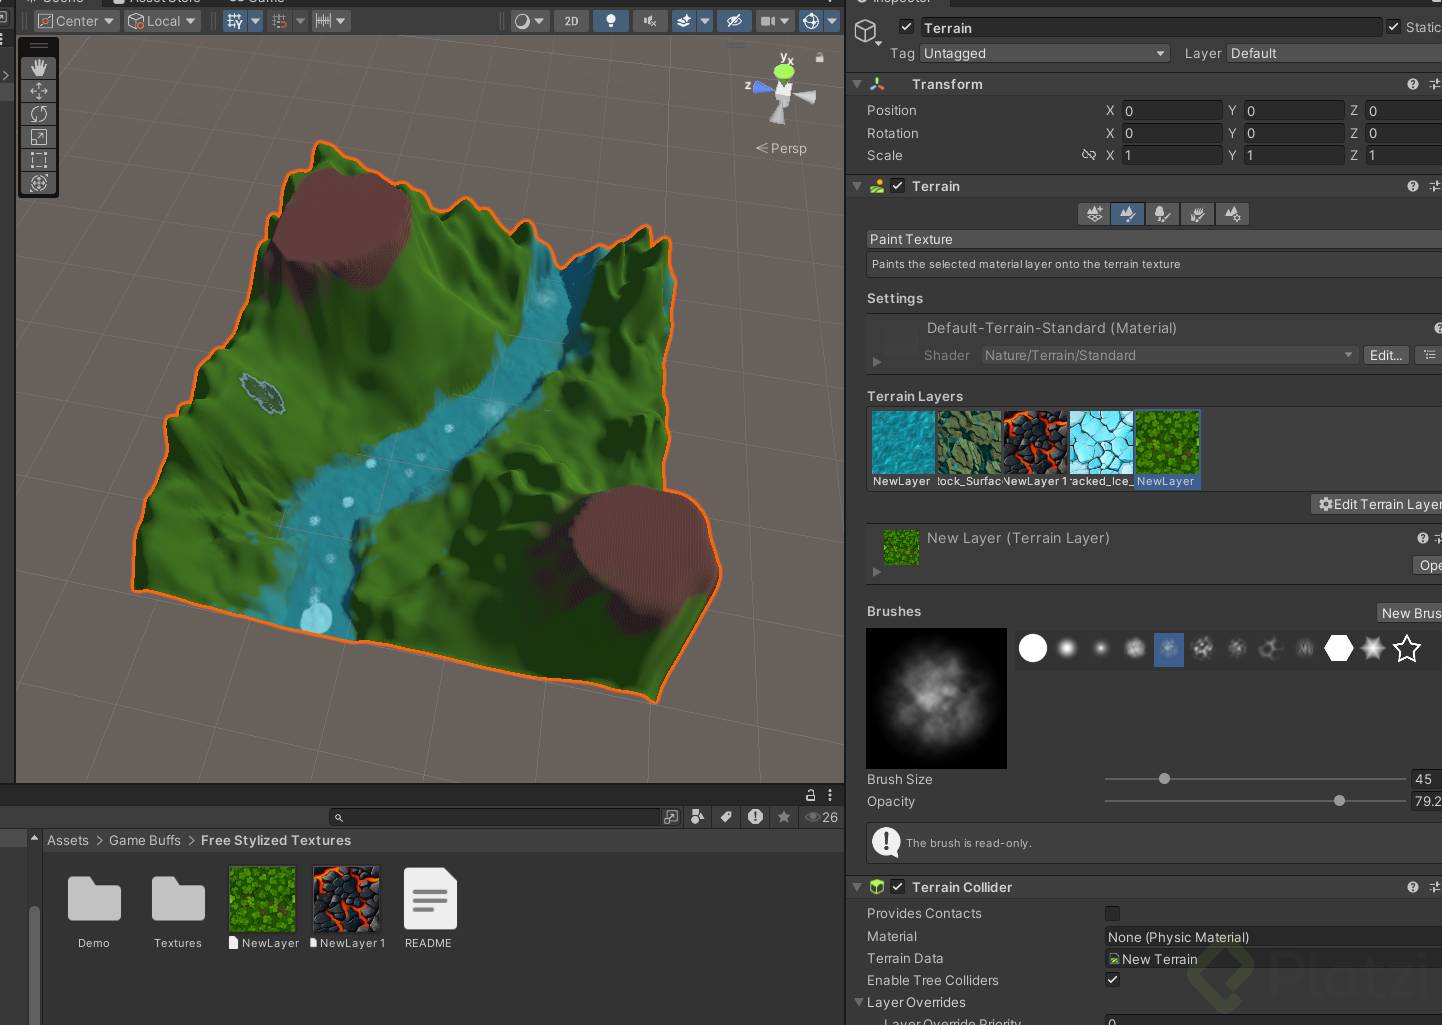The height and width of the screenshot is (1025, 1442).
Task: Choose the Paint Details terrain tool
Action: 1197,214
